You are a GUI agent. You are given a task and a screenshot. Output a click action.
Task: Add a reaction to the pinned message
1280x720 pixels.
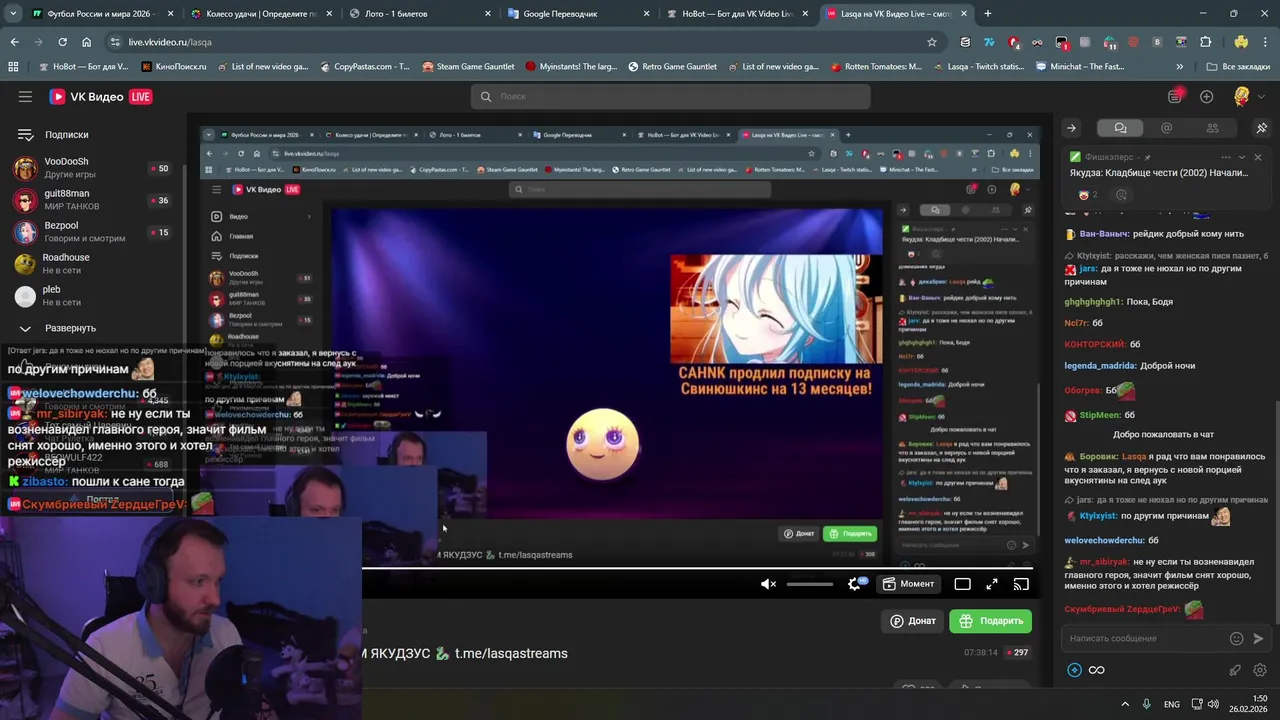[1121, 195]
